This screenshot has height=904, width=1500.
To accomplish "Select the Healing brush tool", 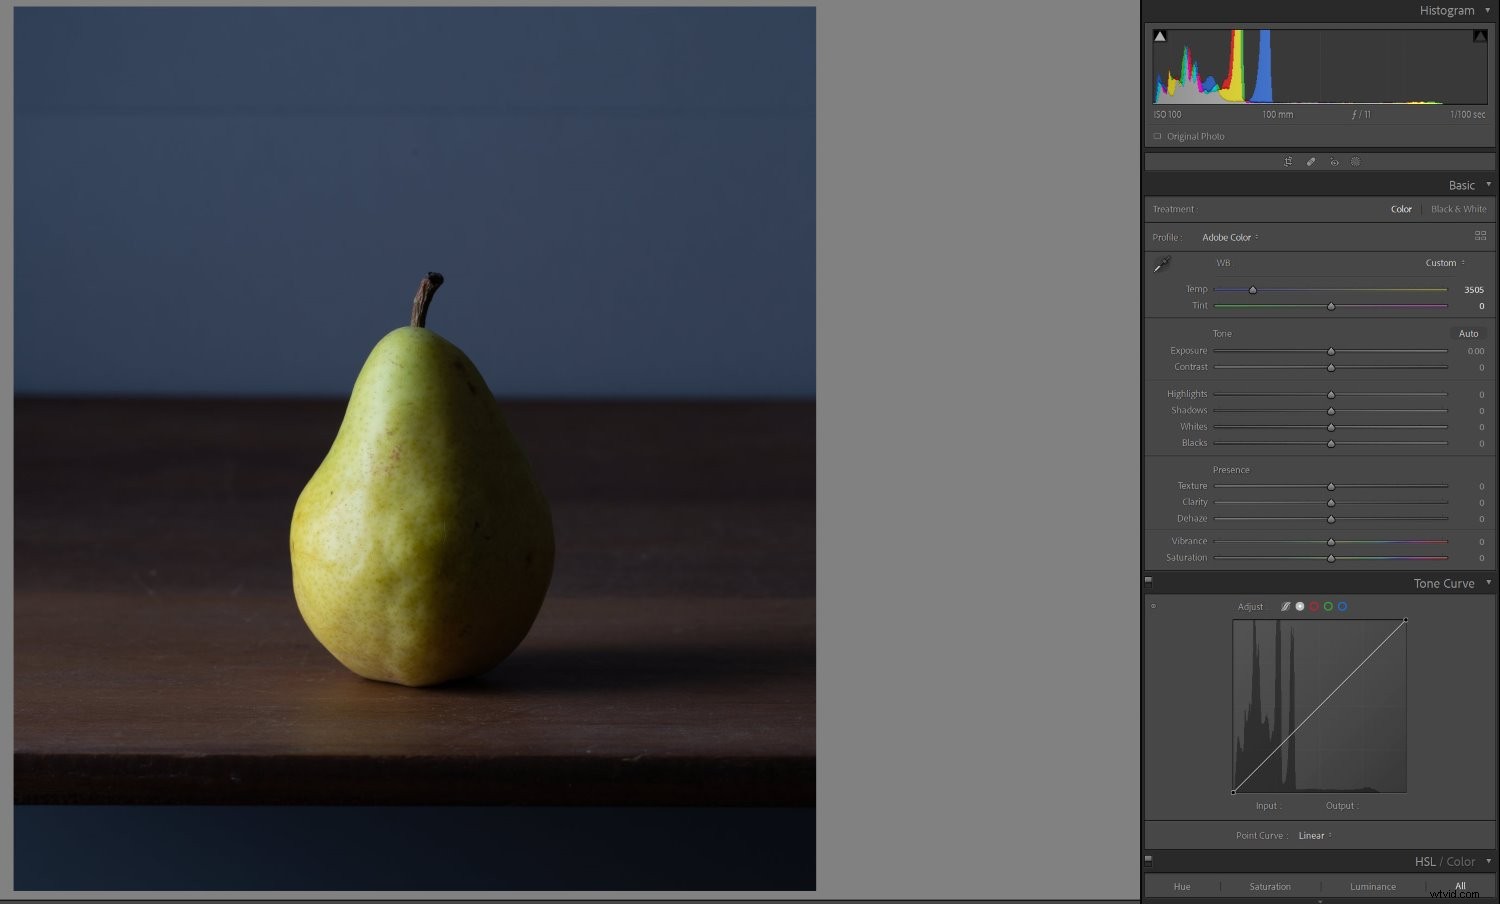I will (x=1311, y=161).
